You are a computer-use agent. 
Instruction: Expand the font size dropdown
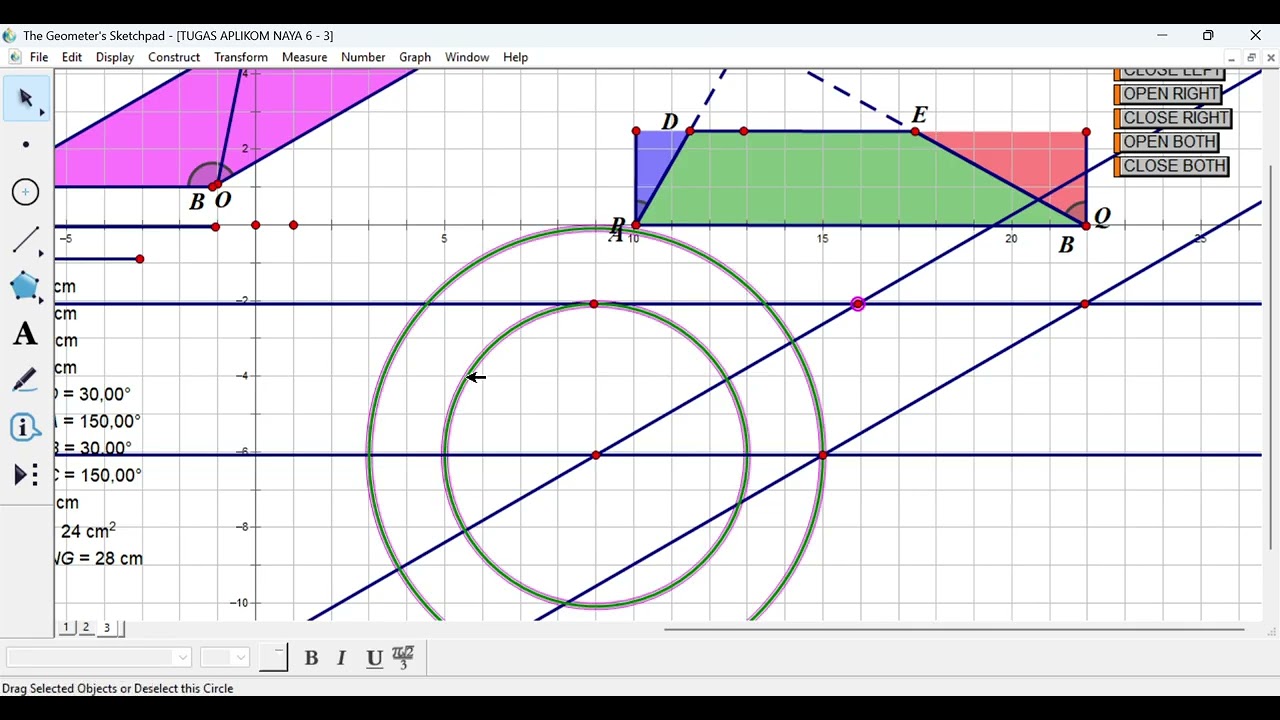240,657
